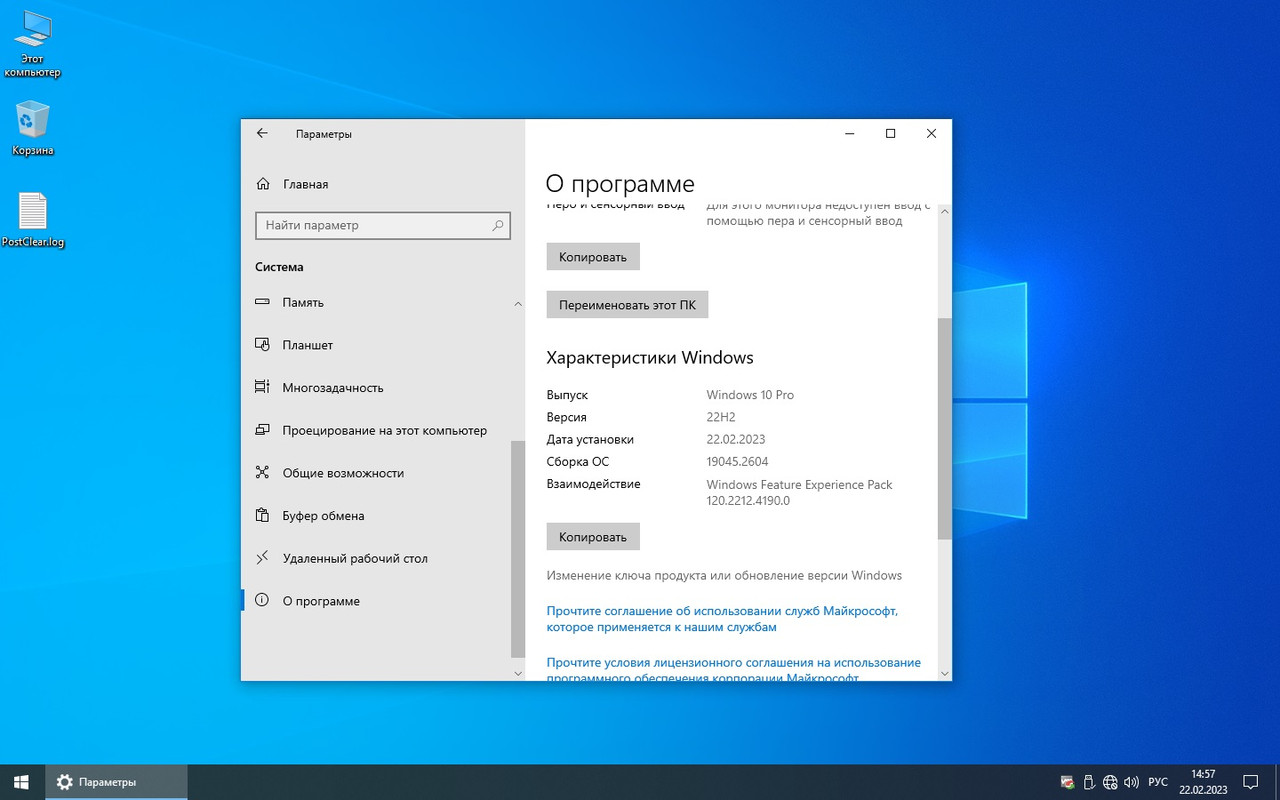
Task: Click the main pane scroll down arrow
Action: (x=945, y=674)
